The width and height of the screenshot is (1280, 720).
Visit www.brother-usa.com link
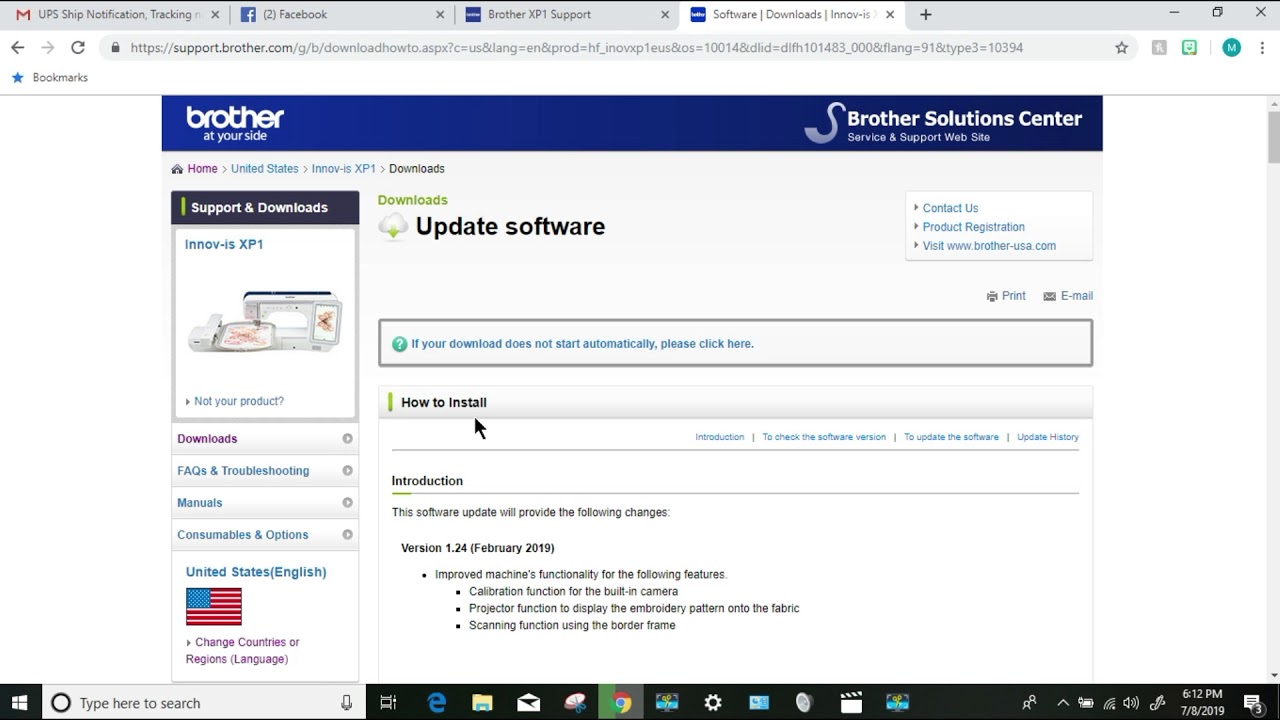click(x=989, y=246)
